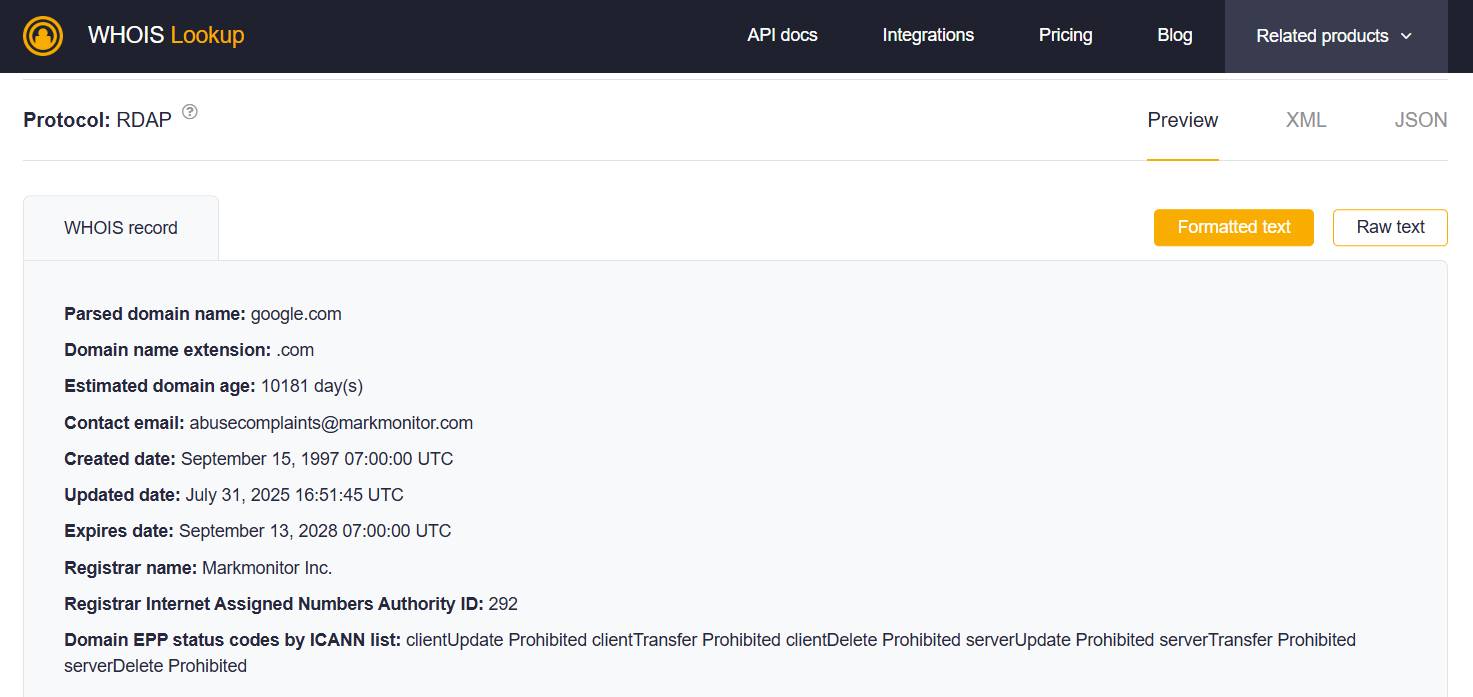Viewport: 1473px width, 697px height.
Task: Click the clientTransfer Prohibited status code
Action: tap(686, 640)
